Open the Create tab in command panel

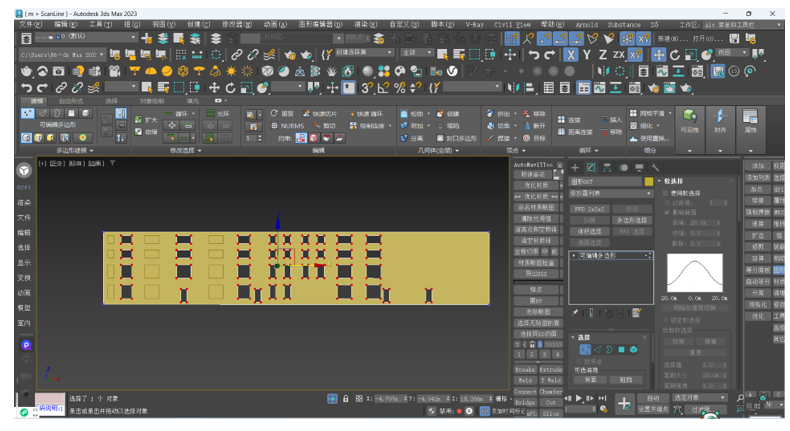click(576, 168)
